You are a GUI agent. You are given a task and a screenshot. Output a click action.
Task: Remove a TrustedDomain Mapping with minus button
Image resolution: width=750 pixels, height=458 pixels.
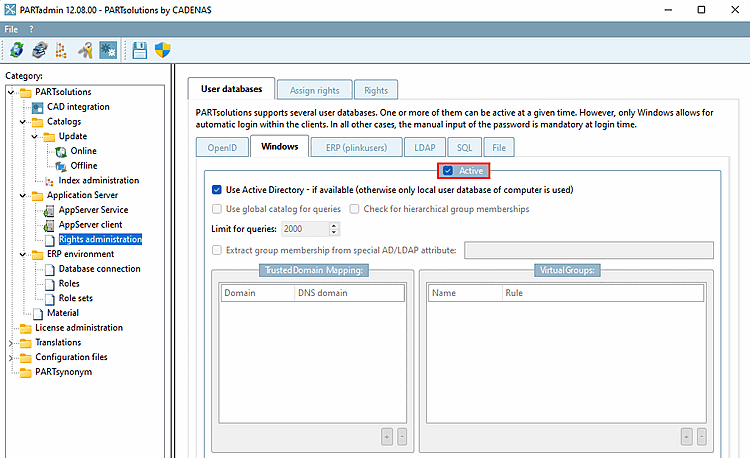pyautogui.click(x=402, y=436)
